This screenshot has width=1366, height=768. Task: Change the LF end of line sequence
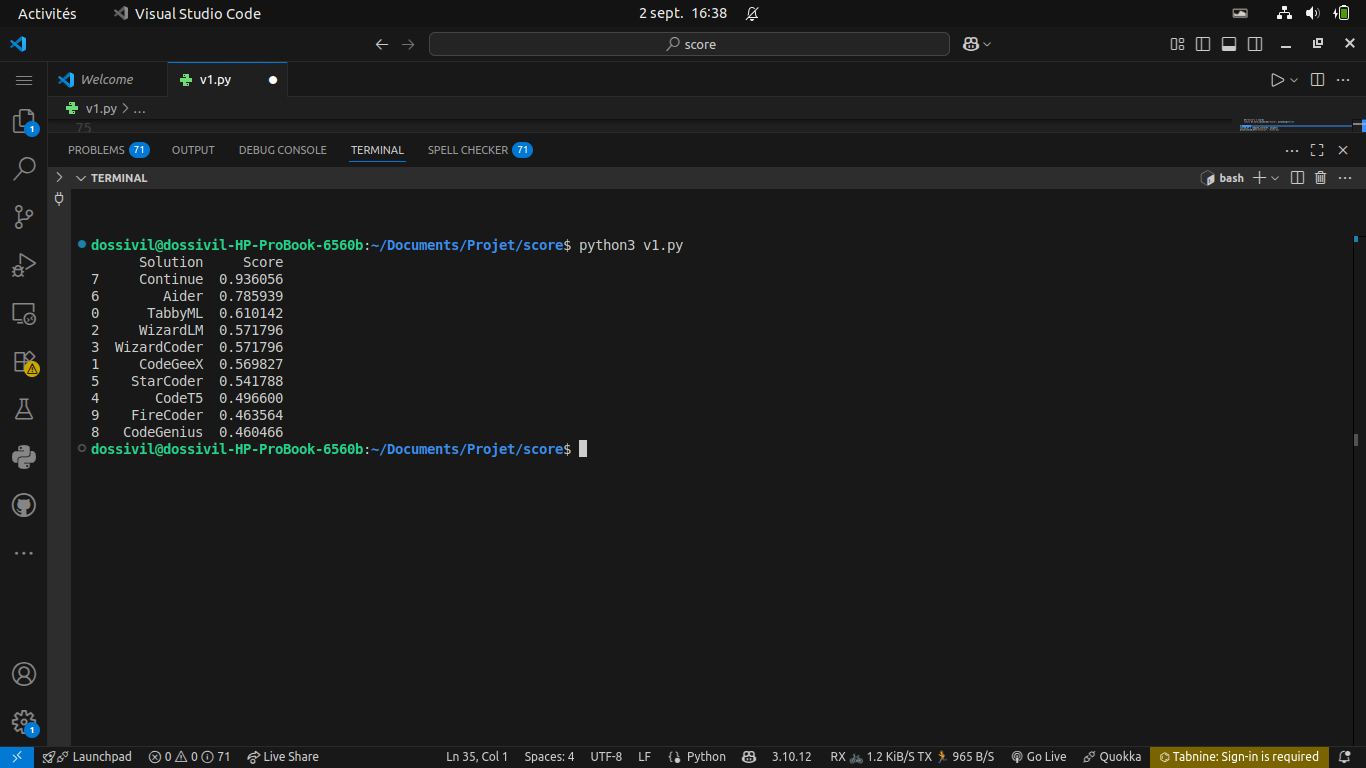coord(645,757)
